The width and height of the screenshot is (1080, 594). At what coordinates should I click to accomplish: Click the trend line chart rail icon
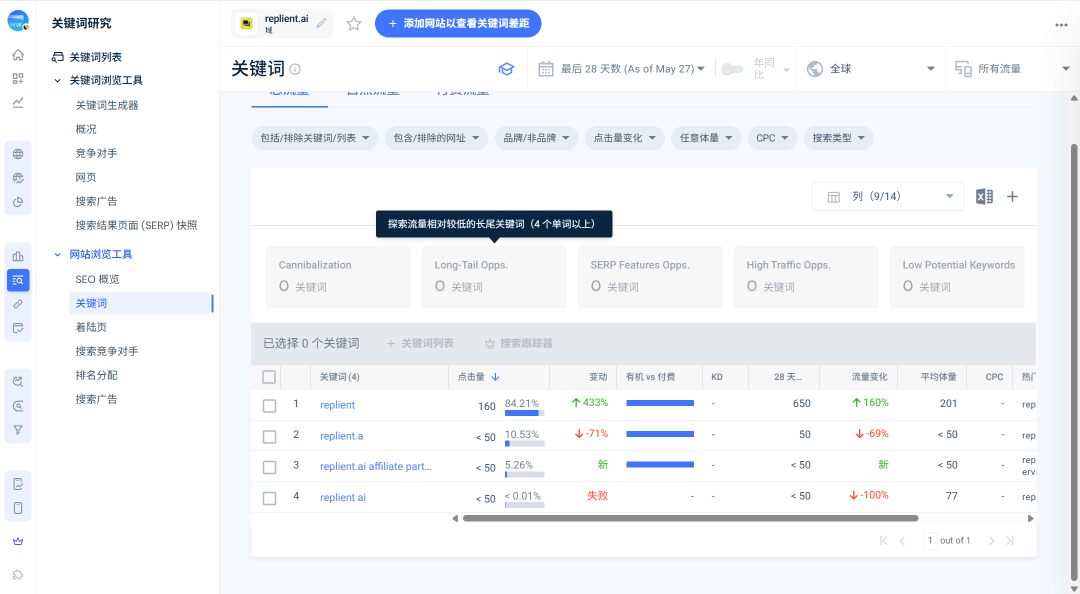click(x=18, y=103)
